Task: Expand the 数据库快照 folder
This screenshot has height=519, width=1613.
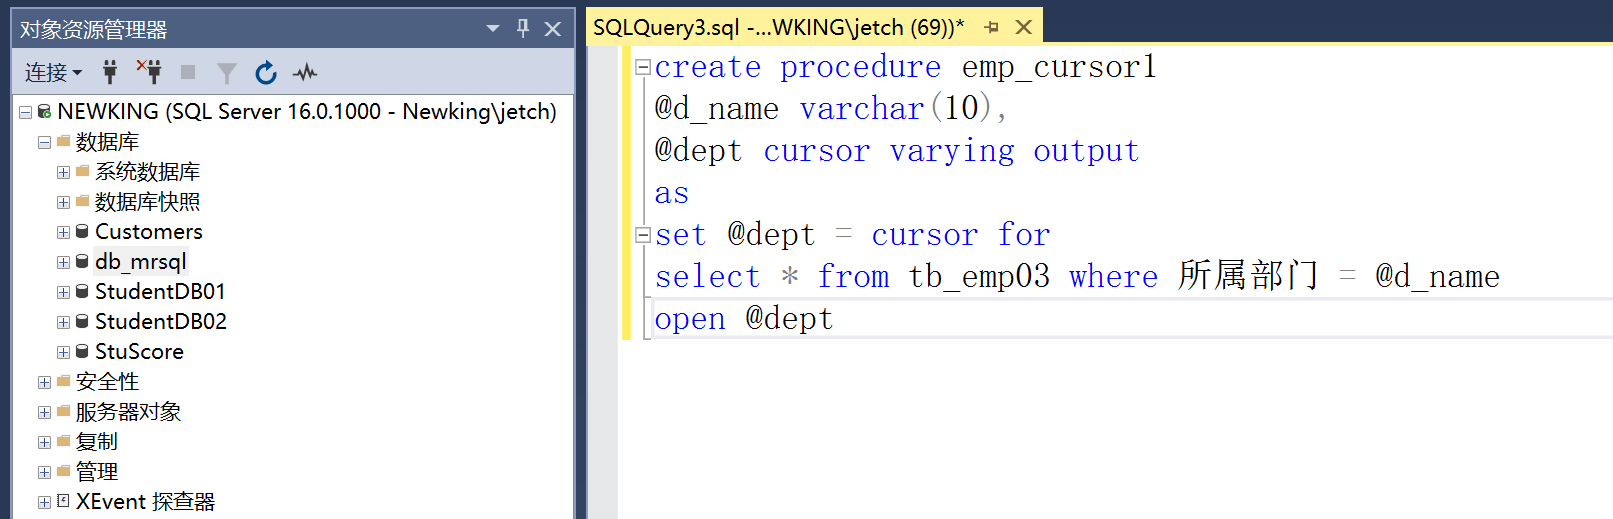Action: click(63, 202)
